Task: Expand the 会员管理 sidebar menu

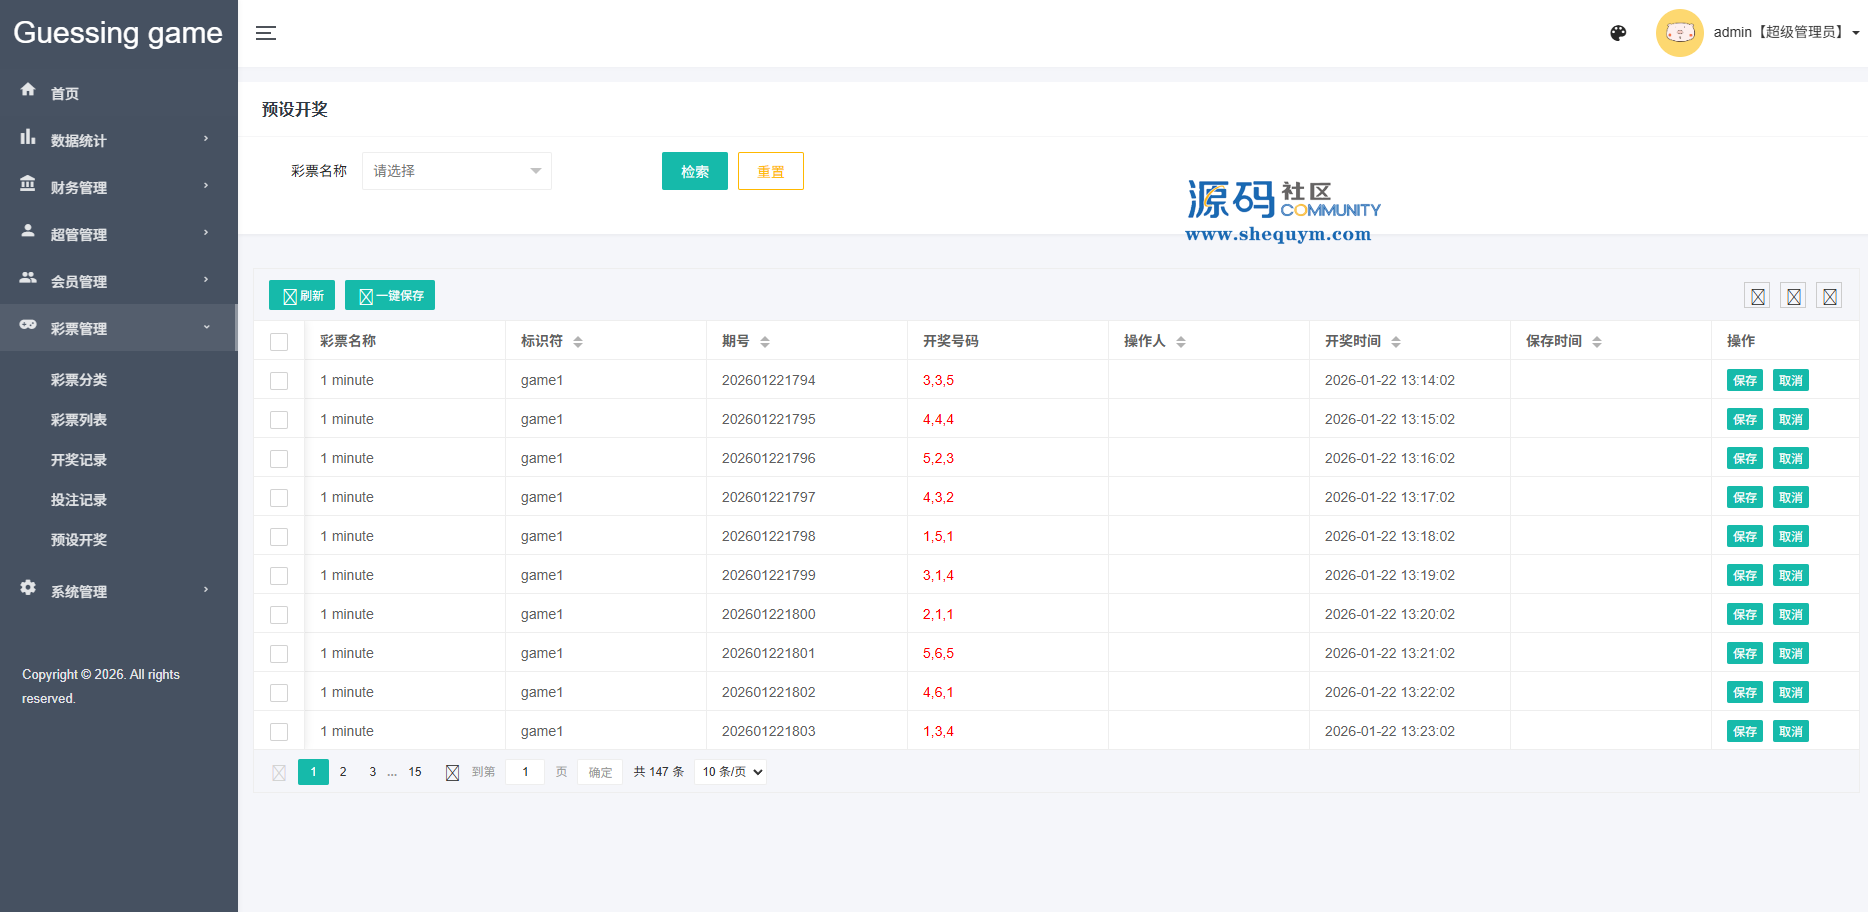Action: coord(118,281)
